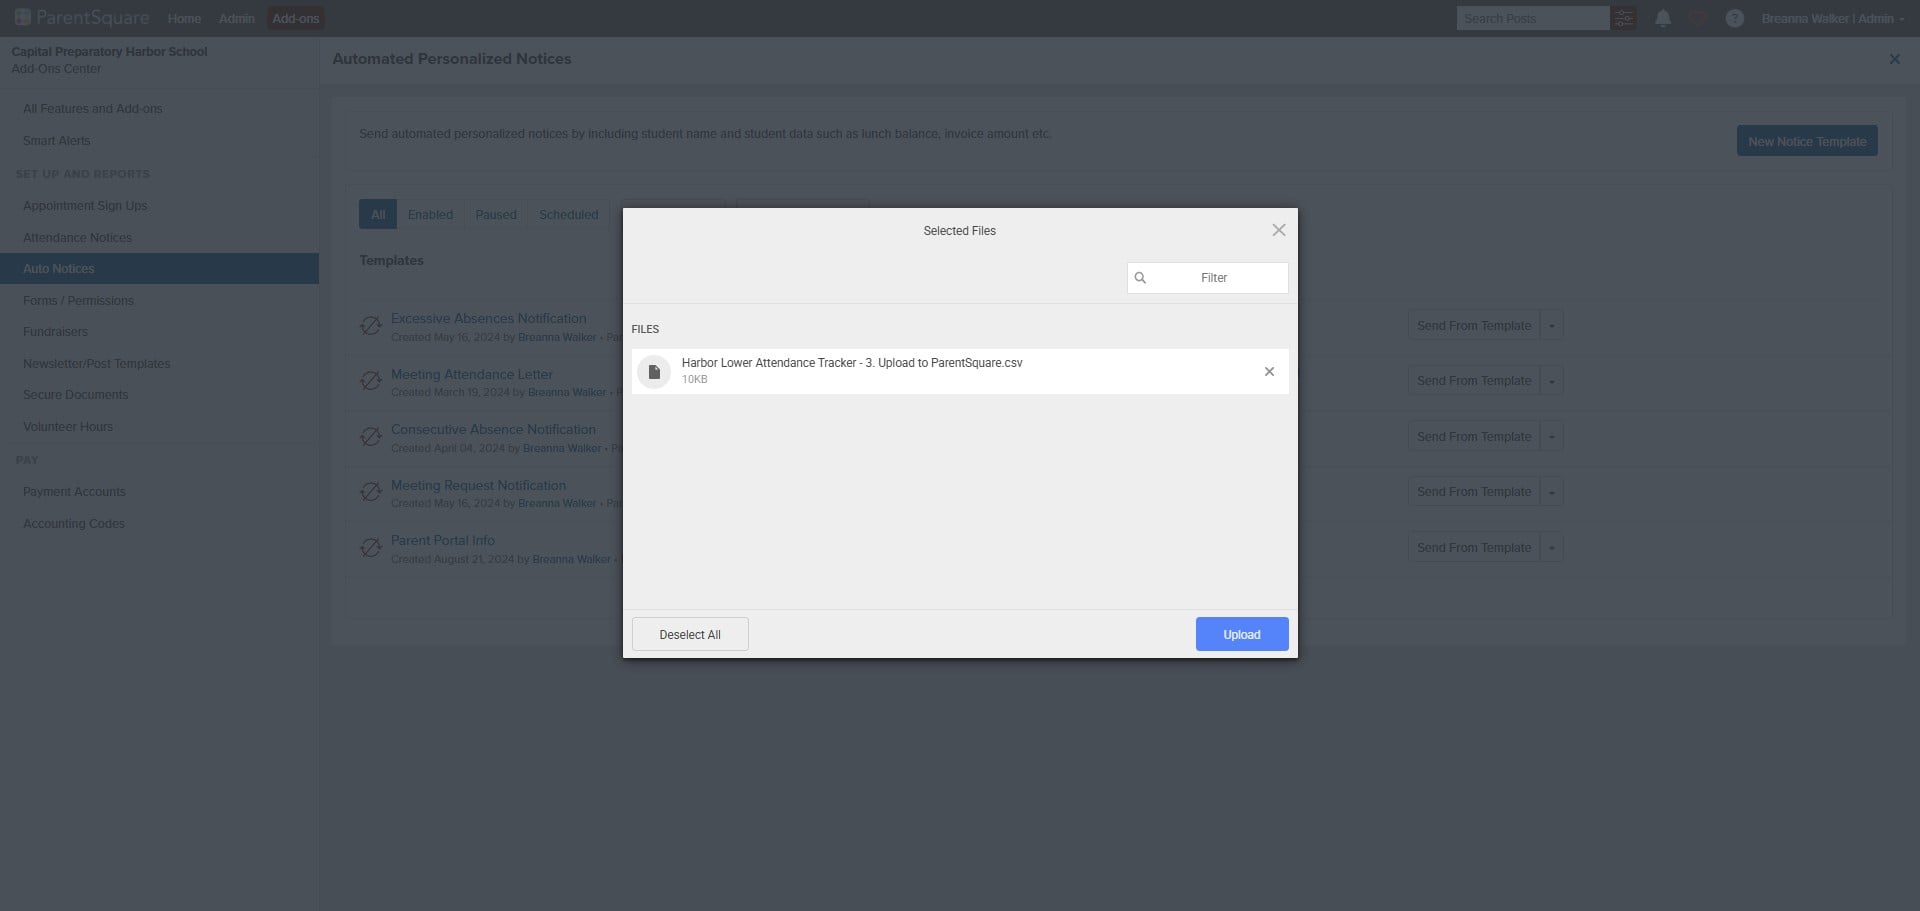1920x911 pixels.
Task: Click status icon beside Consecutive Absence Notification
Action: point(371,437)
